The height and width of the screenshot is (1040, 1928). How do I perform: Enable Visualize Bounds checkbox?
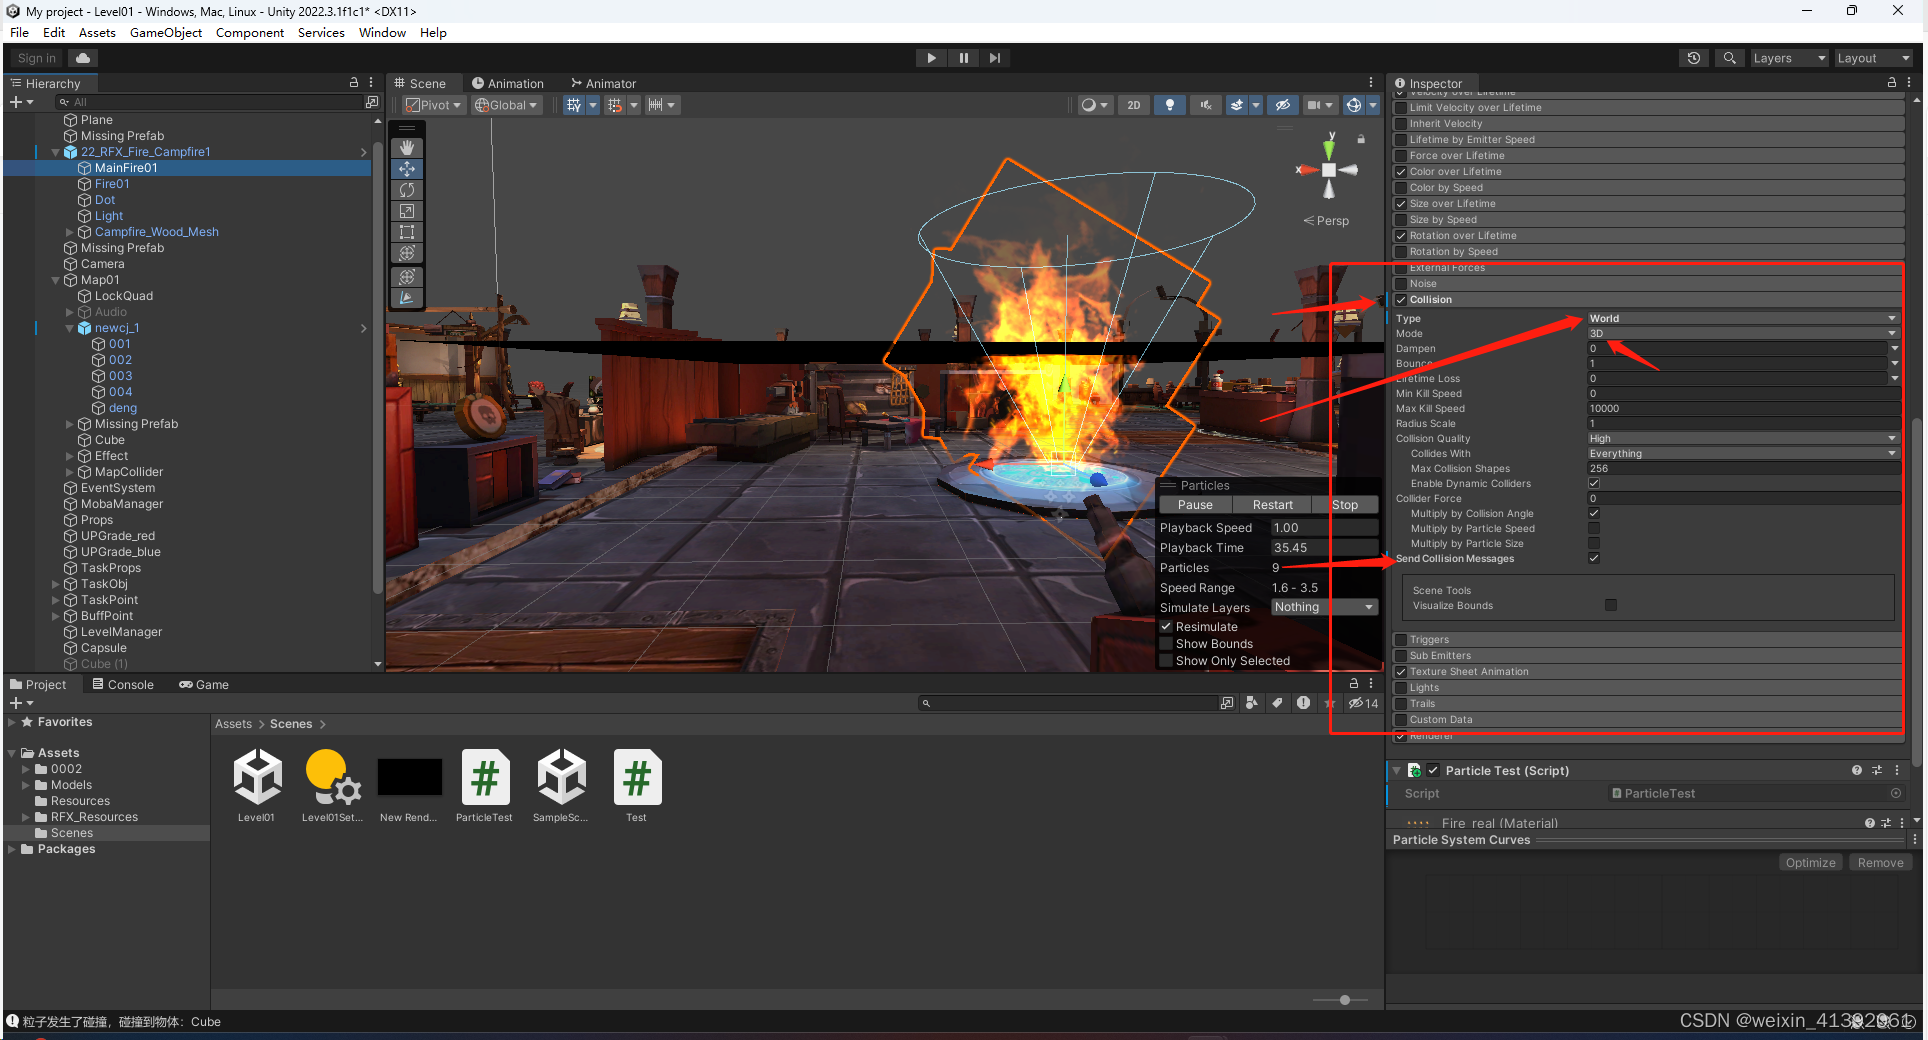point(1610,606)
